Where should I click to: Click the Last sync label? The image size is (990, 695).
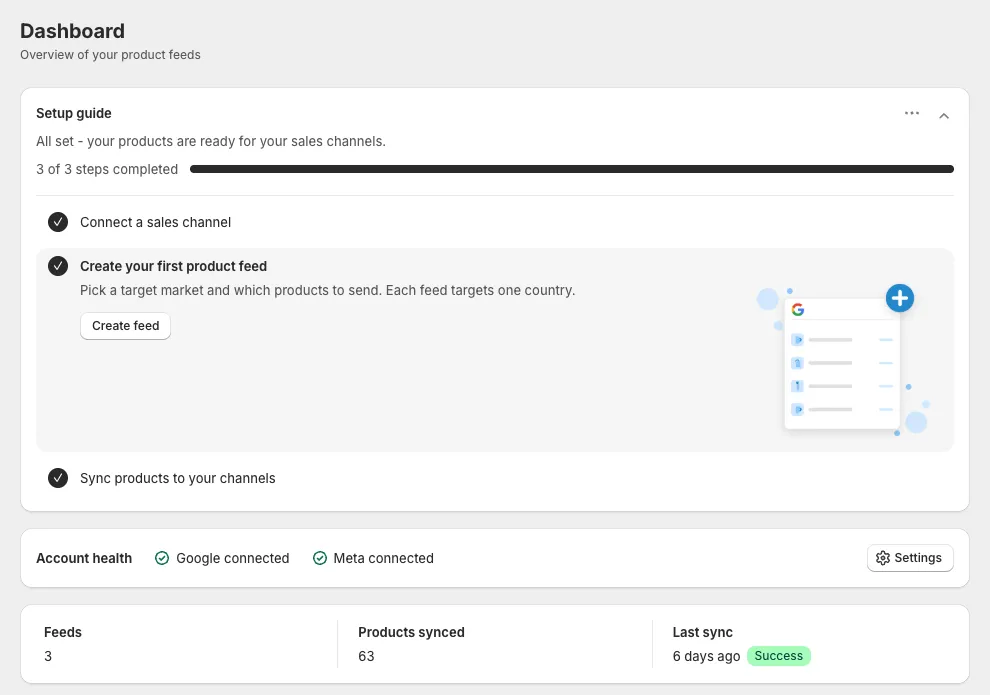(702, 633)
